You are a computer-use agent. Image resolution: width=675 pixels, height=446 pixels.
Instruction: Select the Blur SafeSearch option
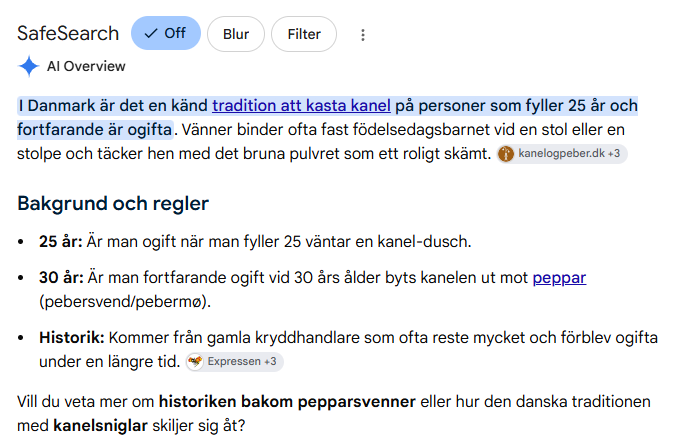tap(236, 34)
